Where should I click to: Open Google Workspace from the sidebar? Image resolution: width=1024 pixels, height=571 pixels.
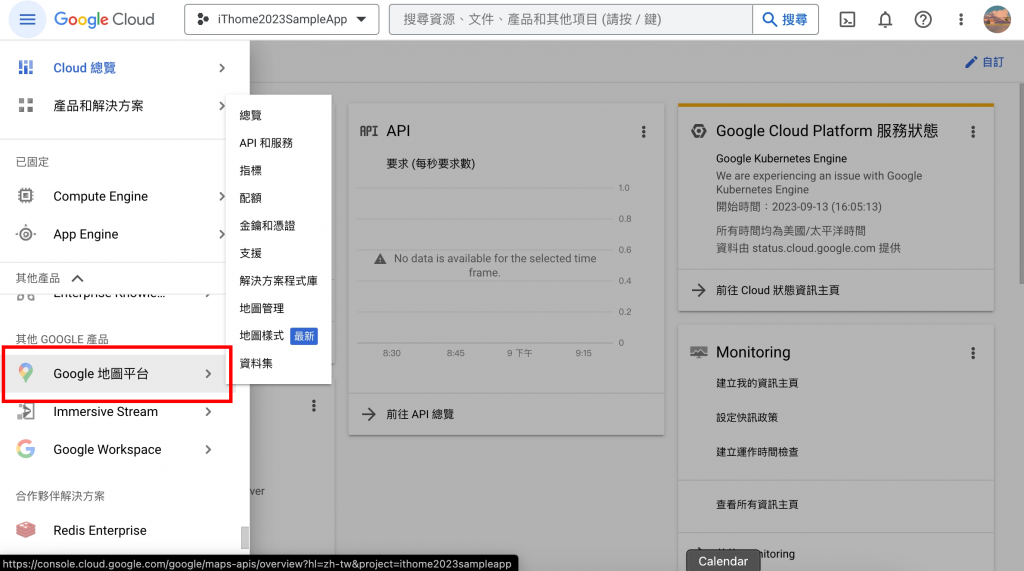pyautogui.click(x=107, y=449)
